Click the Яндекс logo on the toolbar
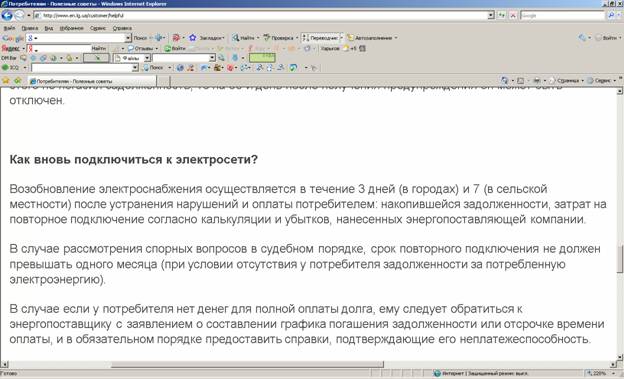Screen dimensions: 624x379 point(11,48)
